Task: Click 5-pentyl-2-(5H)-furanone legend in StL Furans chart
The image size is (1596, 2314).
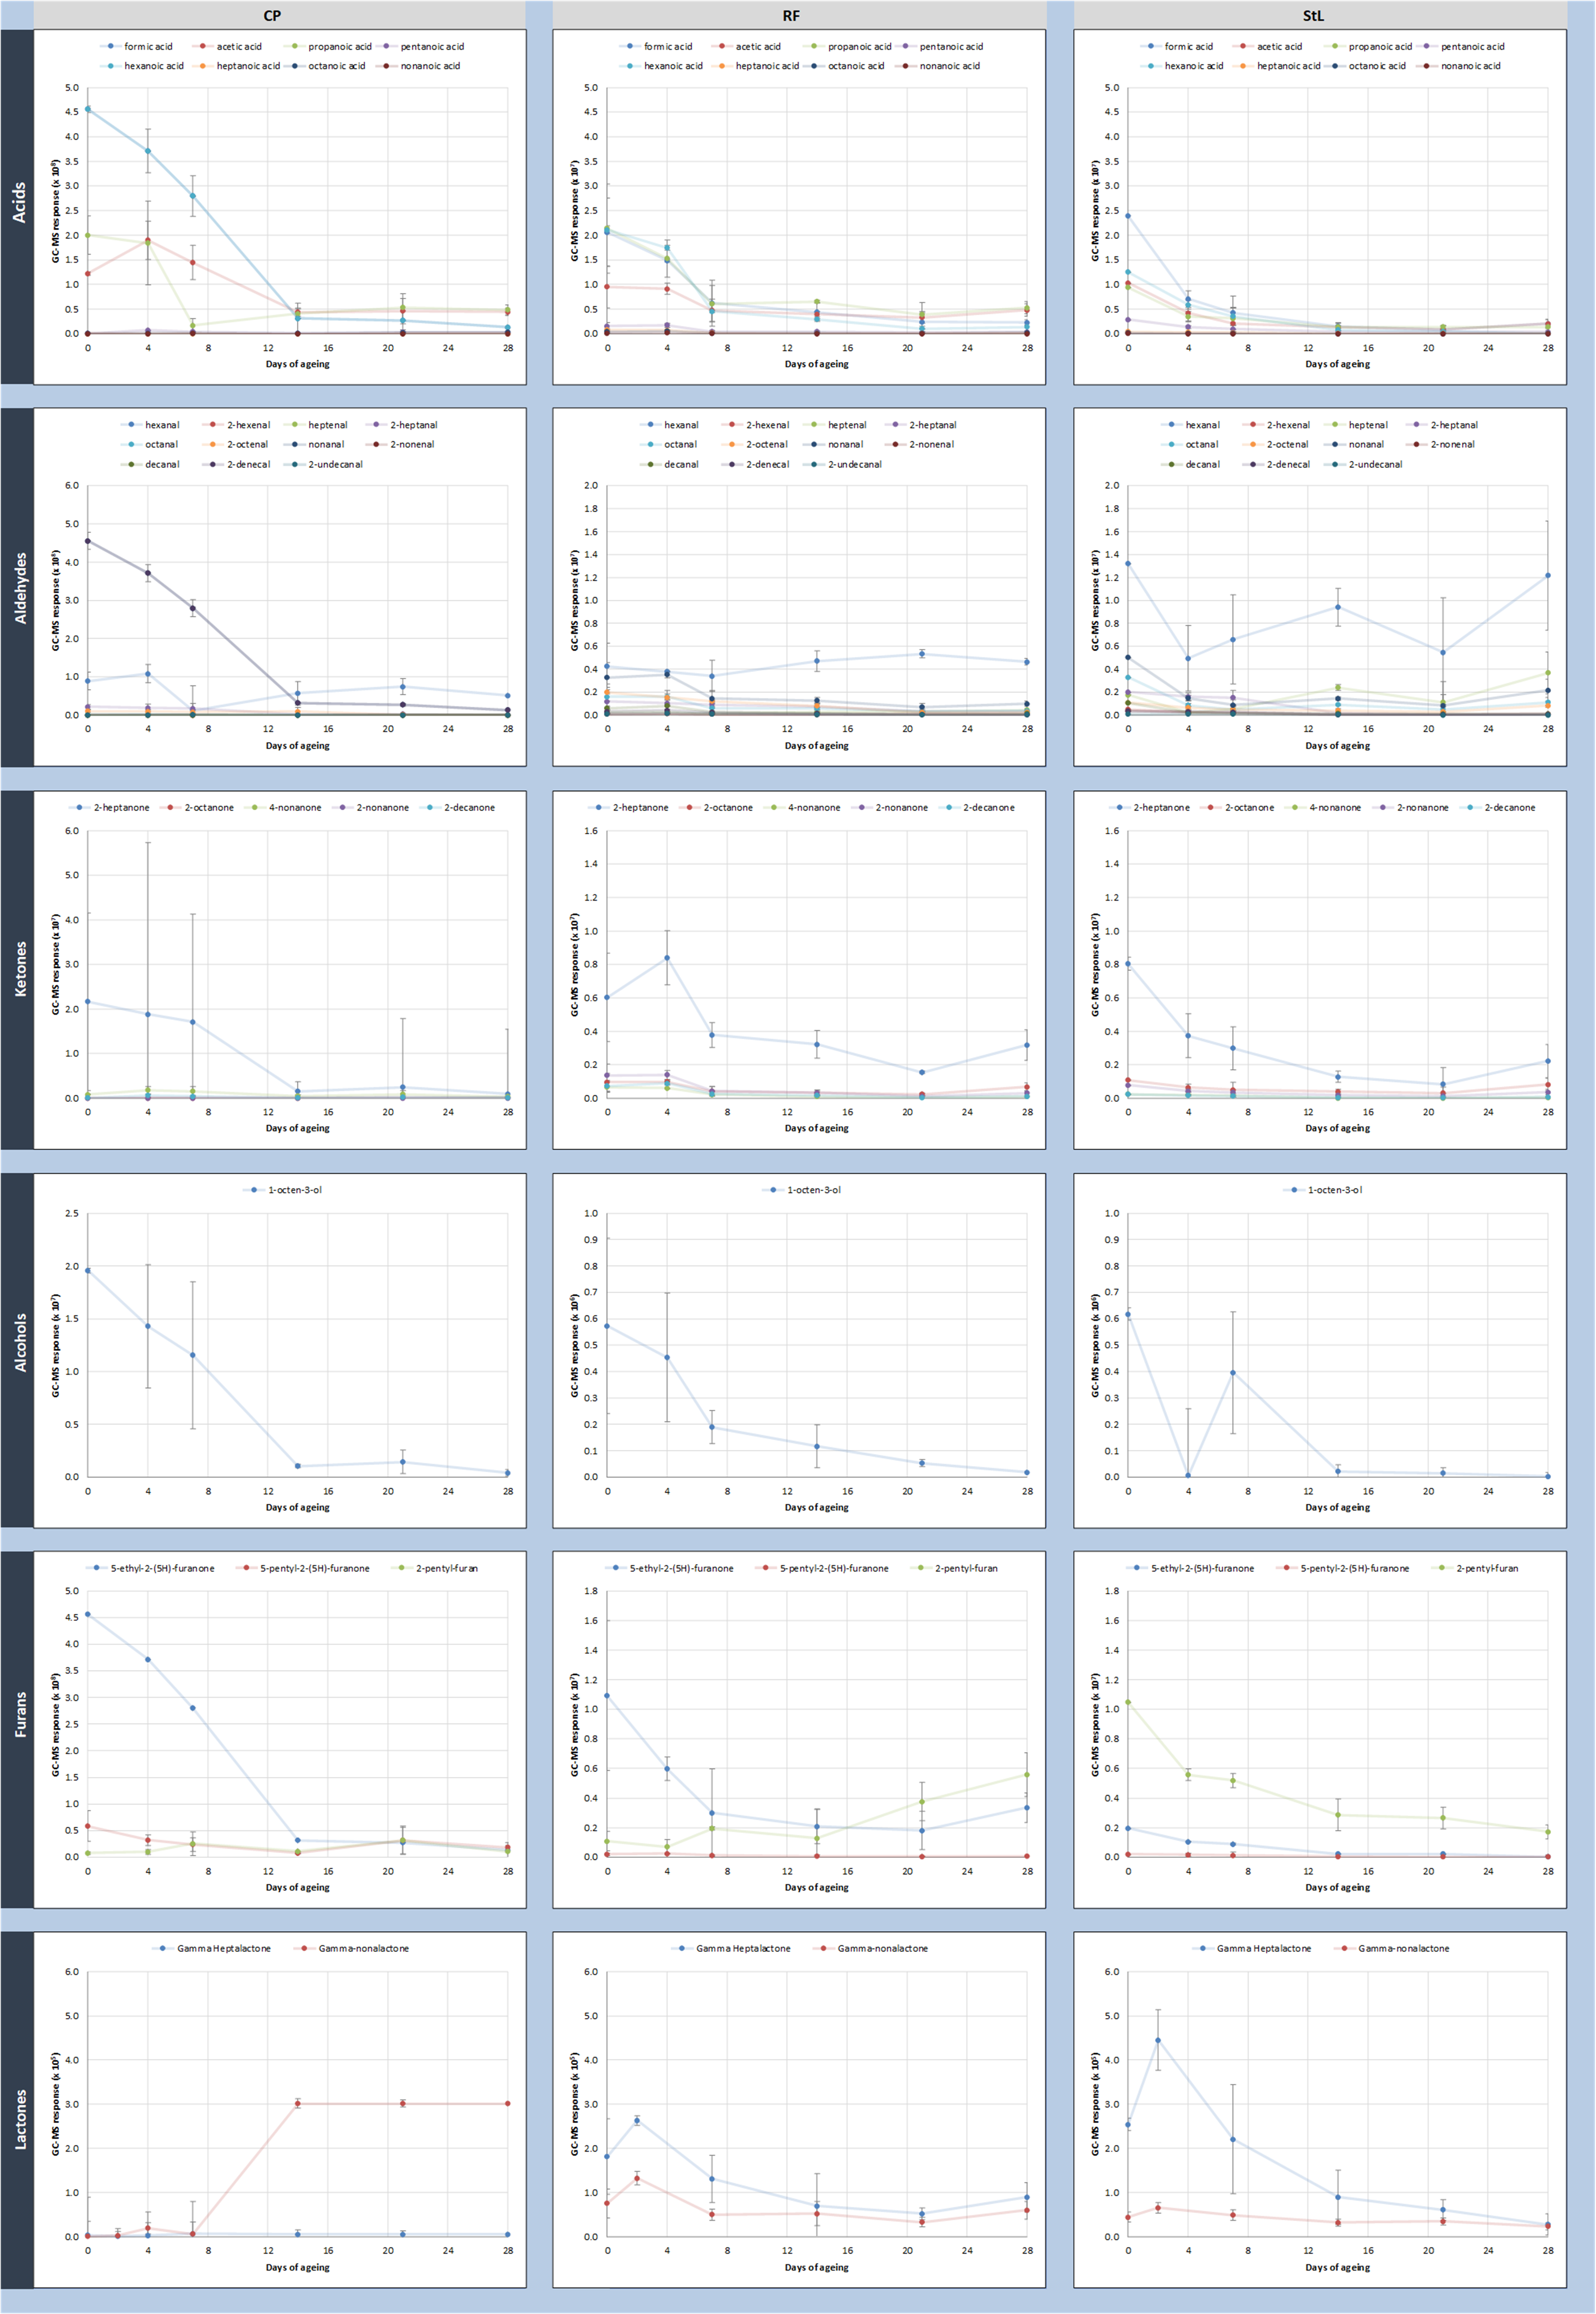Action: tap(1343, 1568)
